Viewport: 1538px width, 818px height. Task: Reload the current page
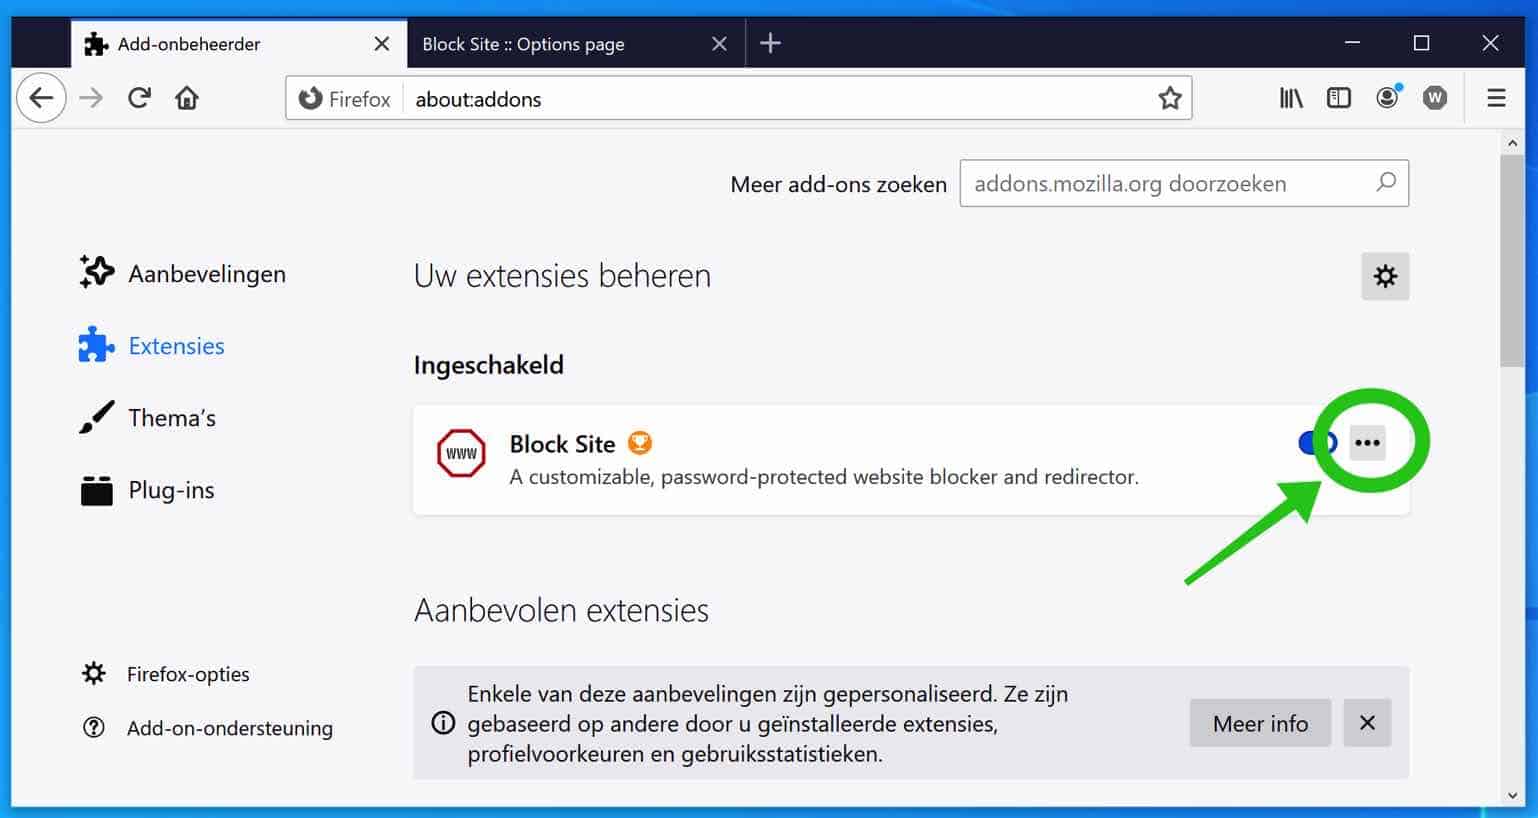[x=139, y=98]
